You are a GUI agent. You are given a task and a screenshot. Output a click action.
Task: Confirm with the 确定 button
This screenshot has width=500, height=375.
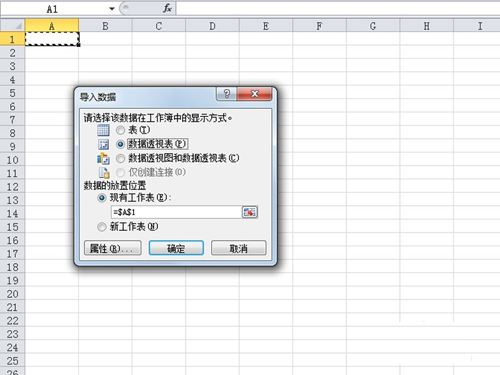[176, 248]
